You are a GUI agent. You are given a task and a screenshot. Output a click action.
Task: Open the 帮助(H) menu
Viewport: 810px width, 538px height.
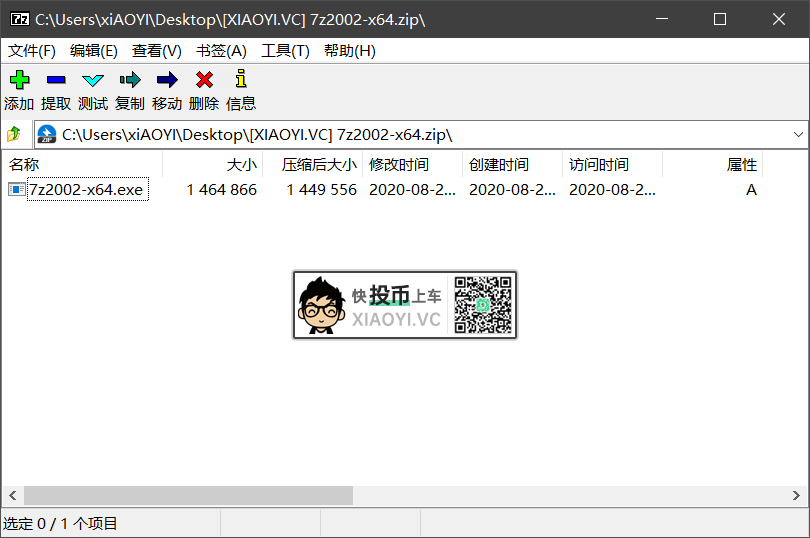(x=350, y=51)
